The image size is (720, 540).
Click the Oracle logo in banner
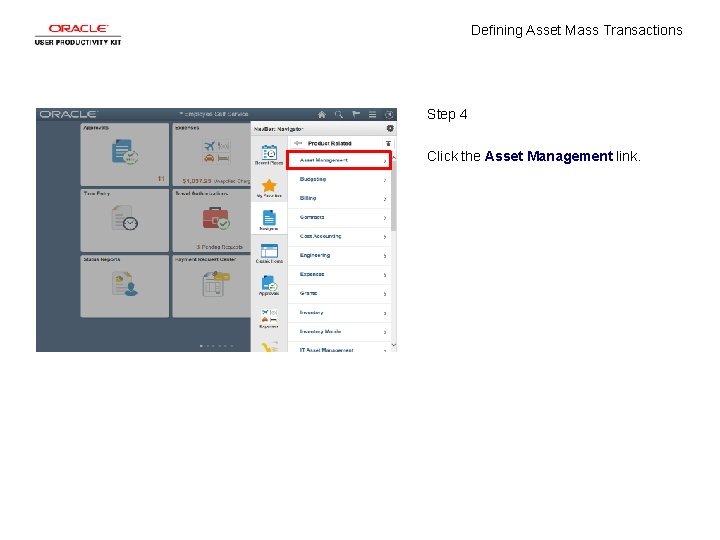[x=68, y=114]
